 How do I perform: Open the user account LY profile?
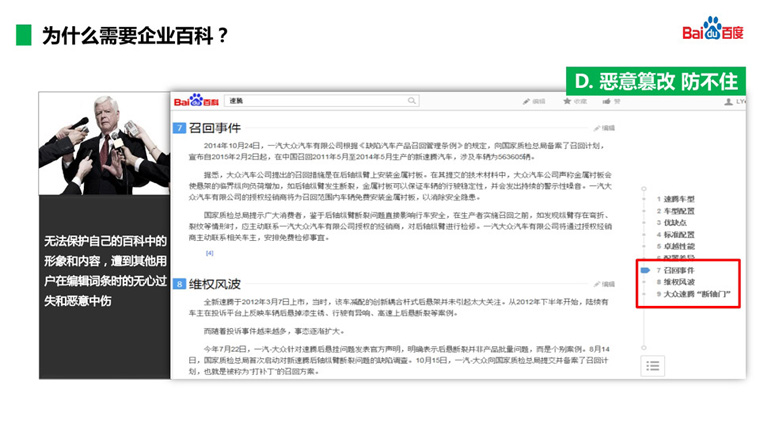click(x=735, y=101)
